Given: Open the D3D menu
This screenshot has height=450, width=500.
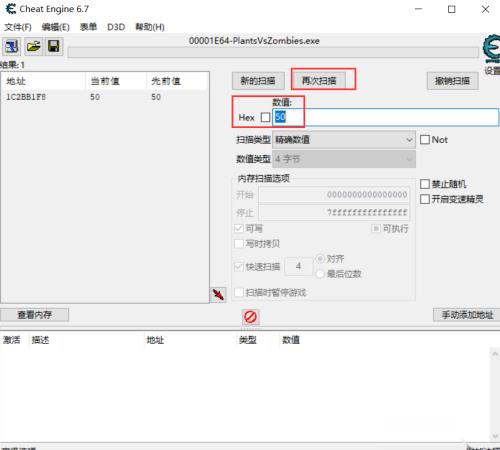Looking at the screenshot, I should point(116,27).
